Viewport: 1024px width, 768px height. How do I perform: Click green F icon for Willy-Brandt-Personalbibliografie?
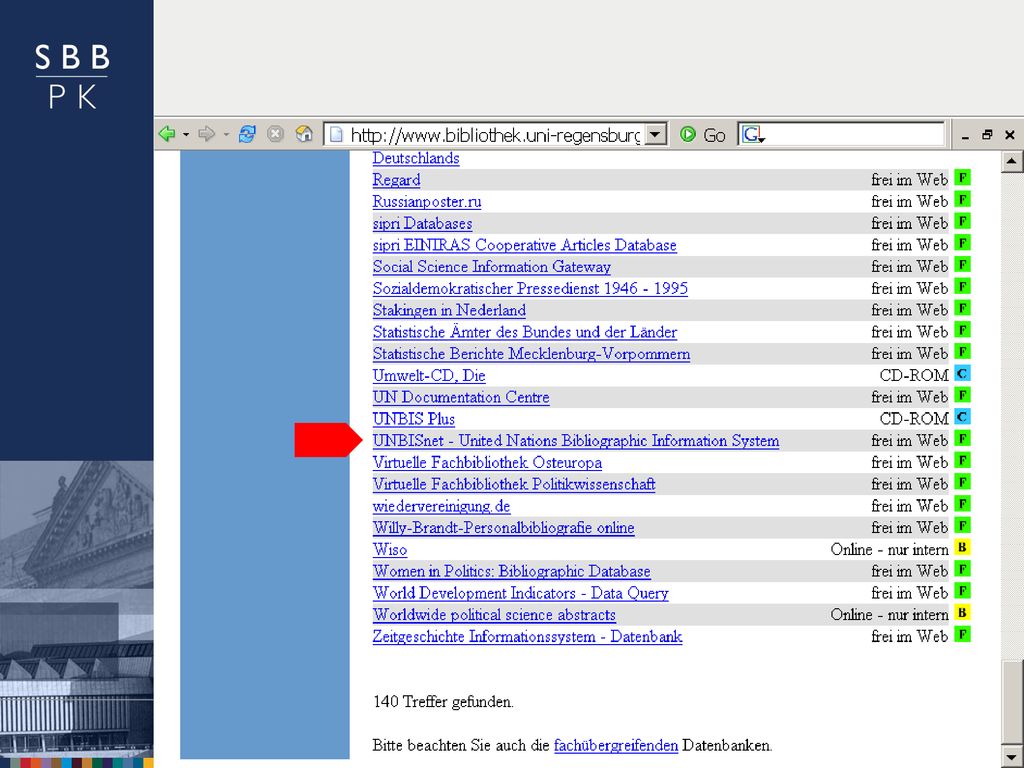coord(962,525)
